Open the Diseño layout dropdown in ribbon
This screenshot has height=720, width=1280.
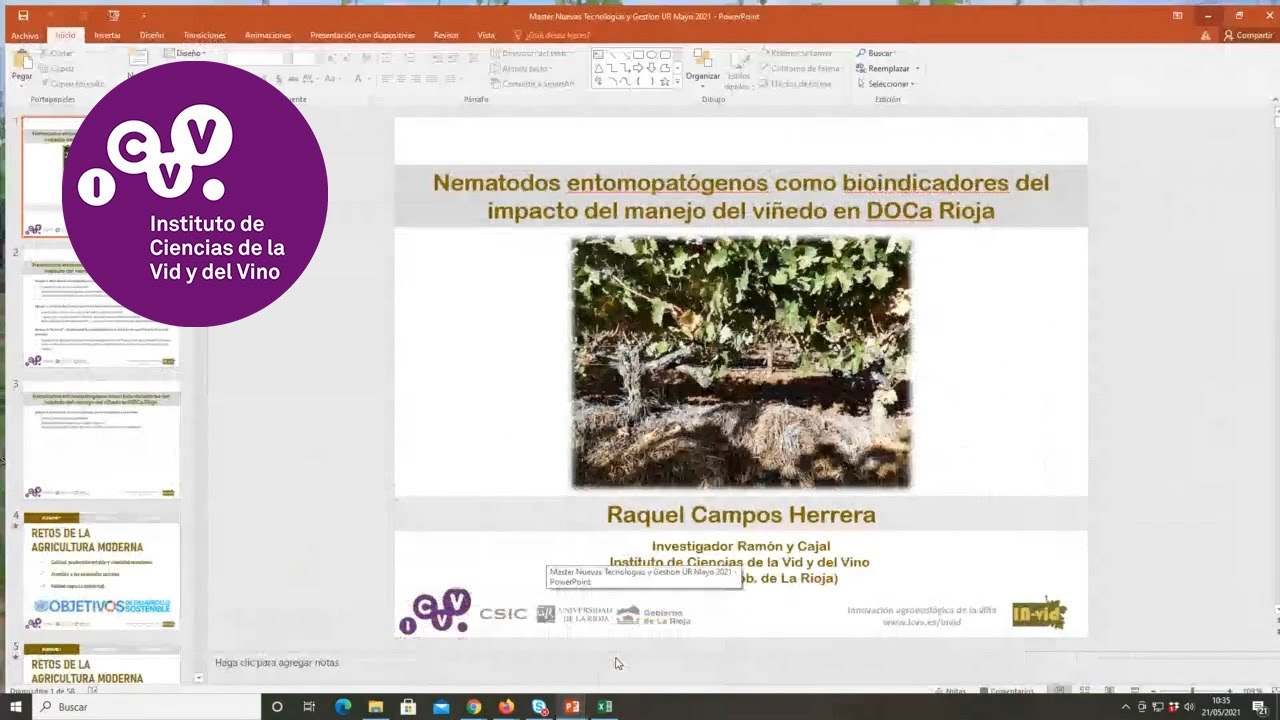click(x=184, y=53)
